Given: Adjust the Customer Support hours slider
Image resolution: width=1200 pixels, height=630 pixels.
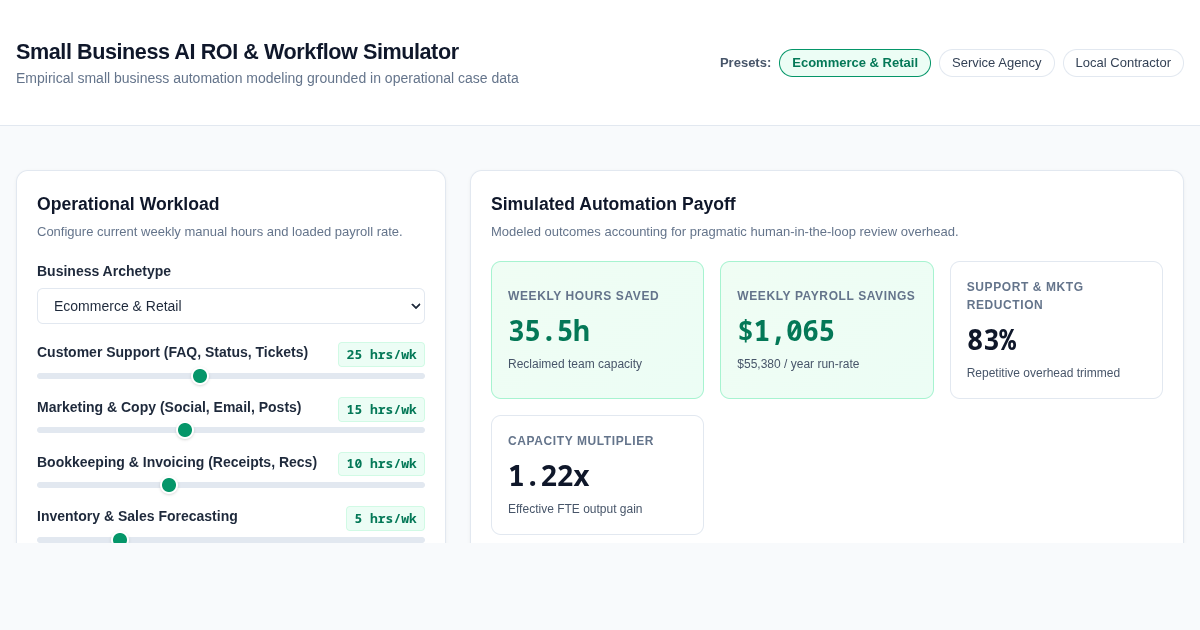Looking at the screenshot, I should tap(231, 376).
